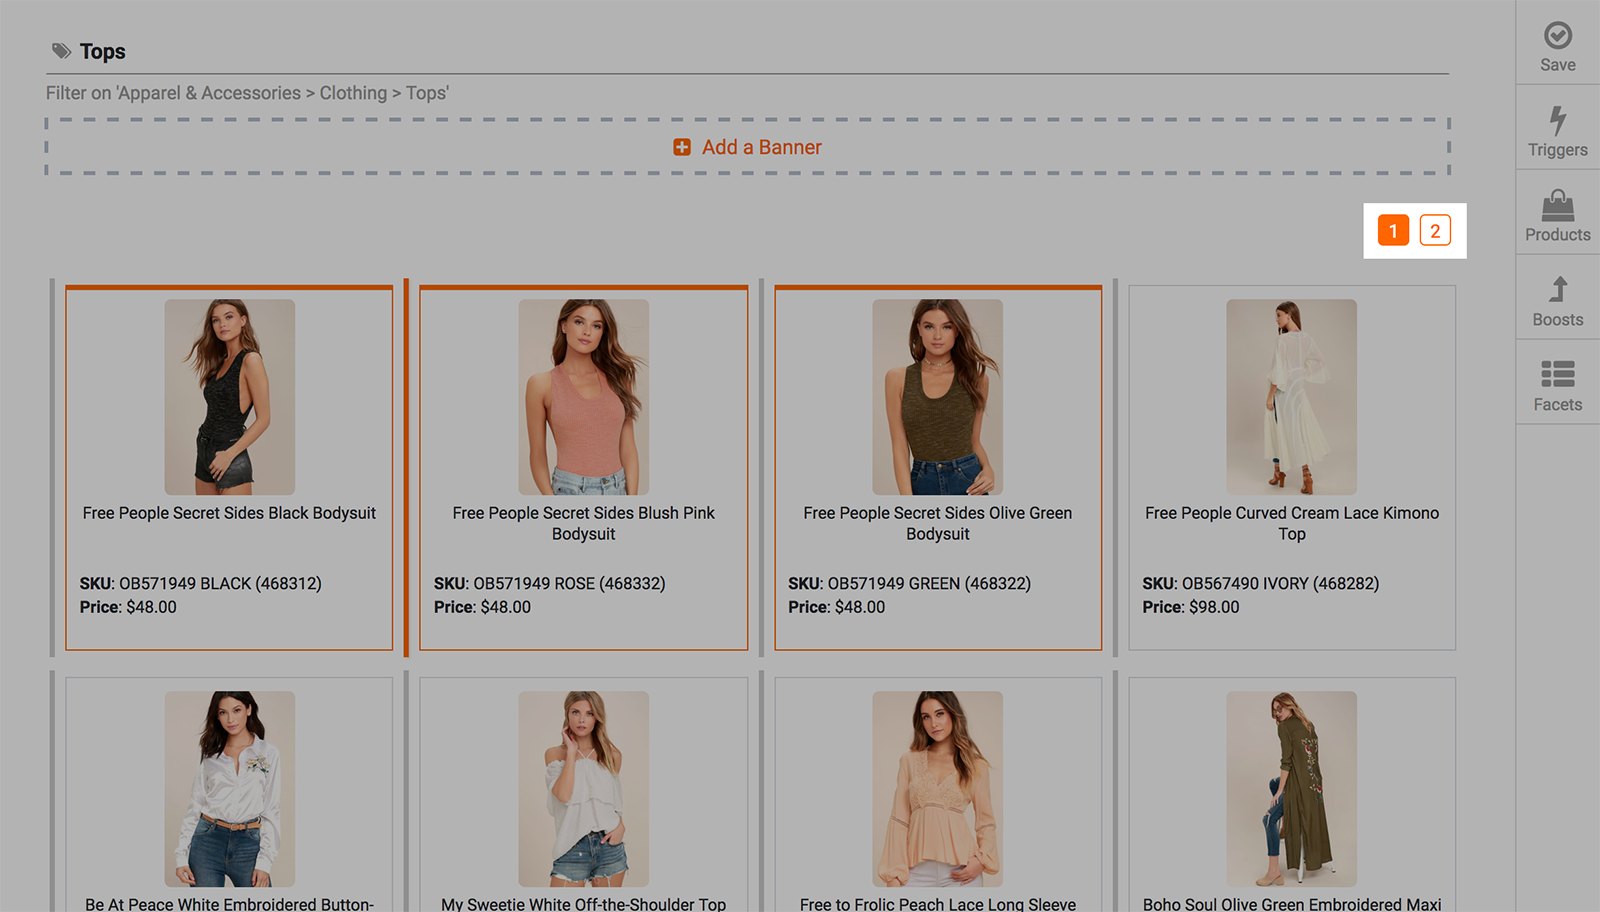
Task: Select the Peach Lace Long Sleeve image
Action: coord(938,789)
